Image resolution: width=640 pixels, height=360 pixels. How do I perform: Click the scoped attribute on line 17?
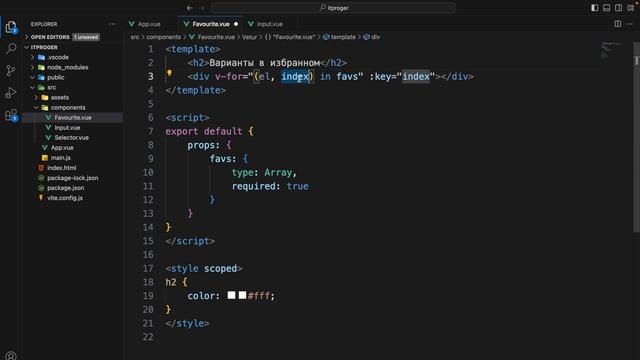click(x=220, y=269)
